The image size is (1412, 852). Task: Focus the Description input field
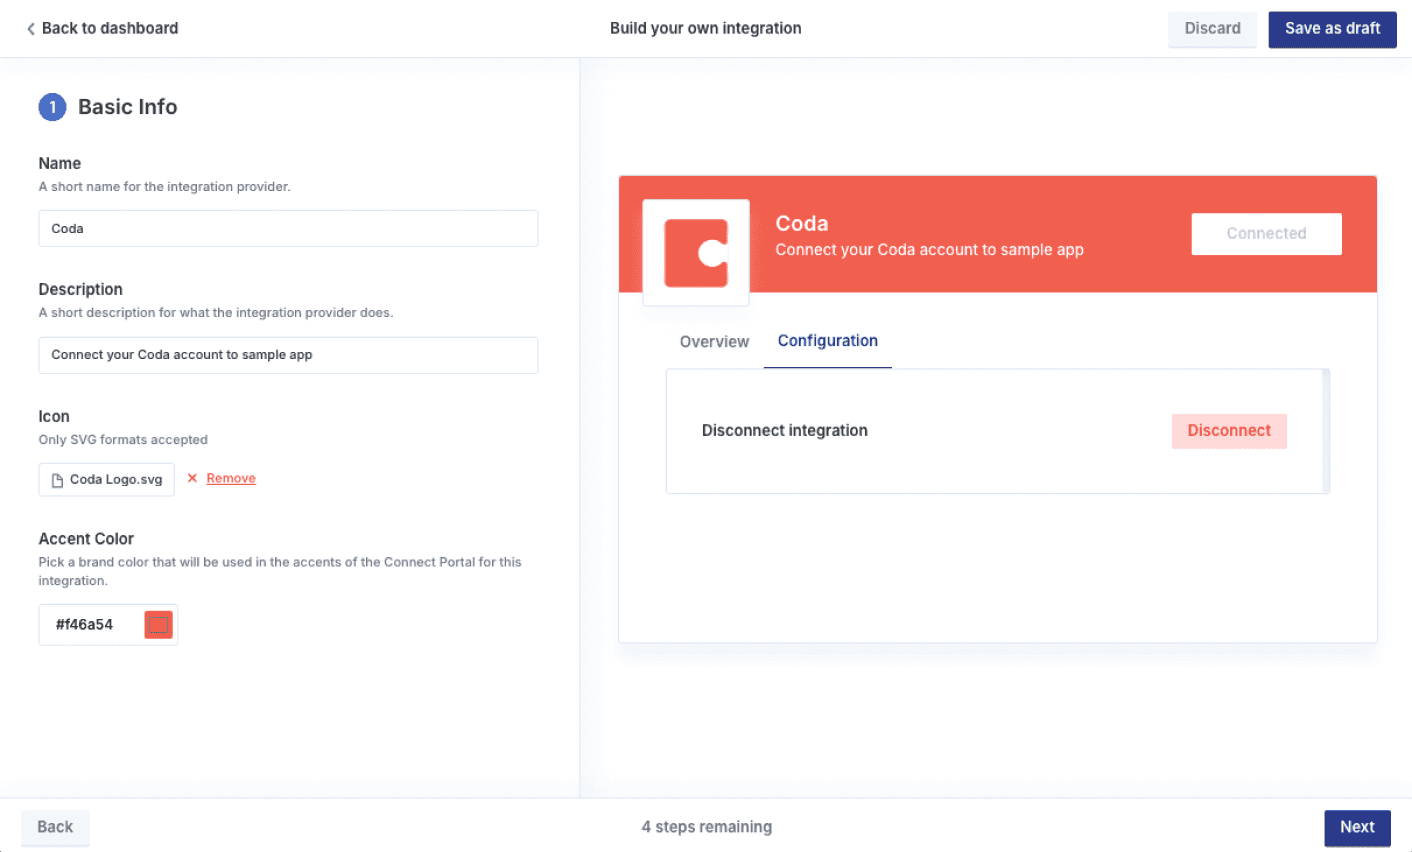click(288, 355)
